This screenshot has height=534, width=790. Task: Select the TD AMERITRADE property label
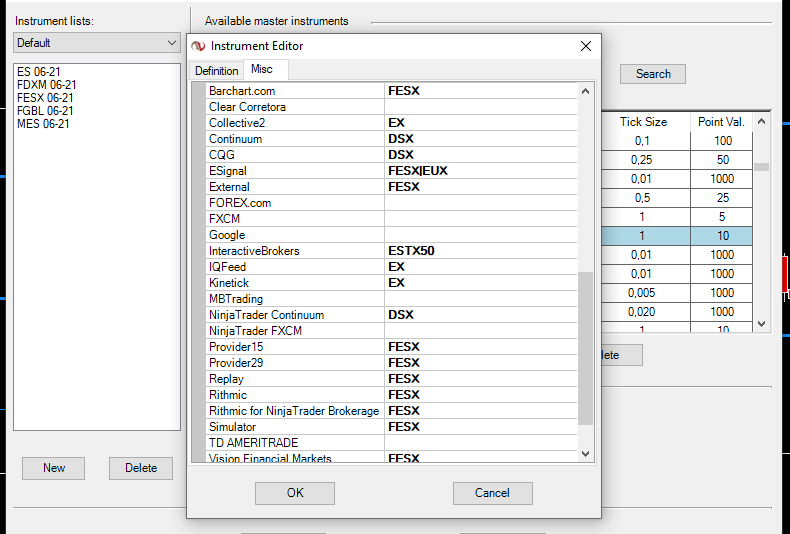[253, 443]
